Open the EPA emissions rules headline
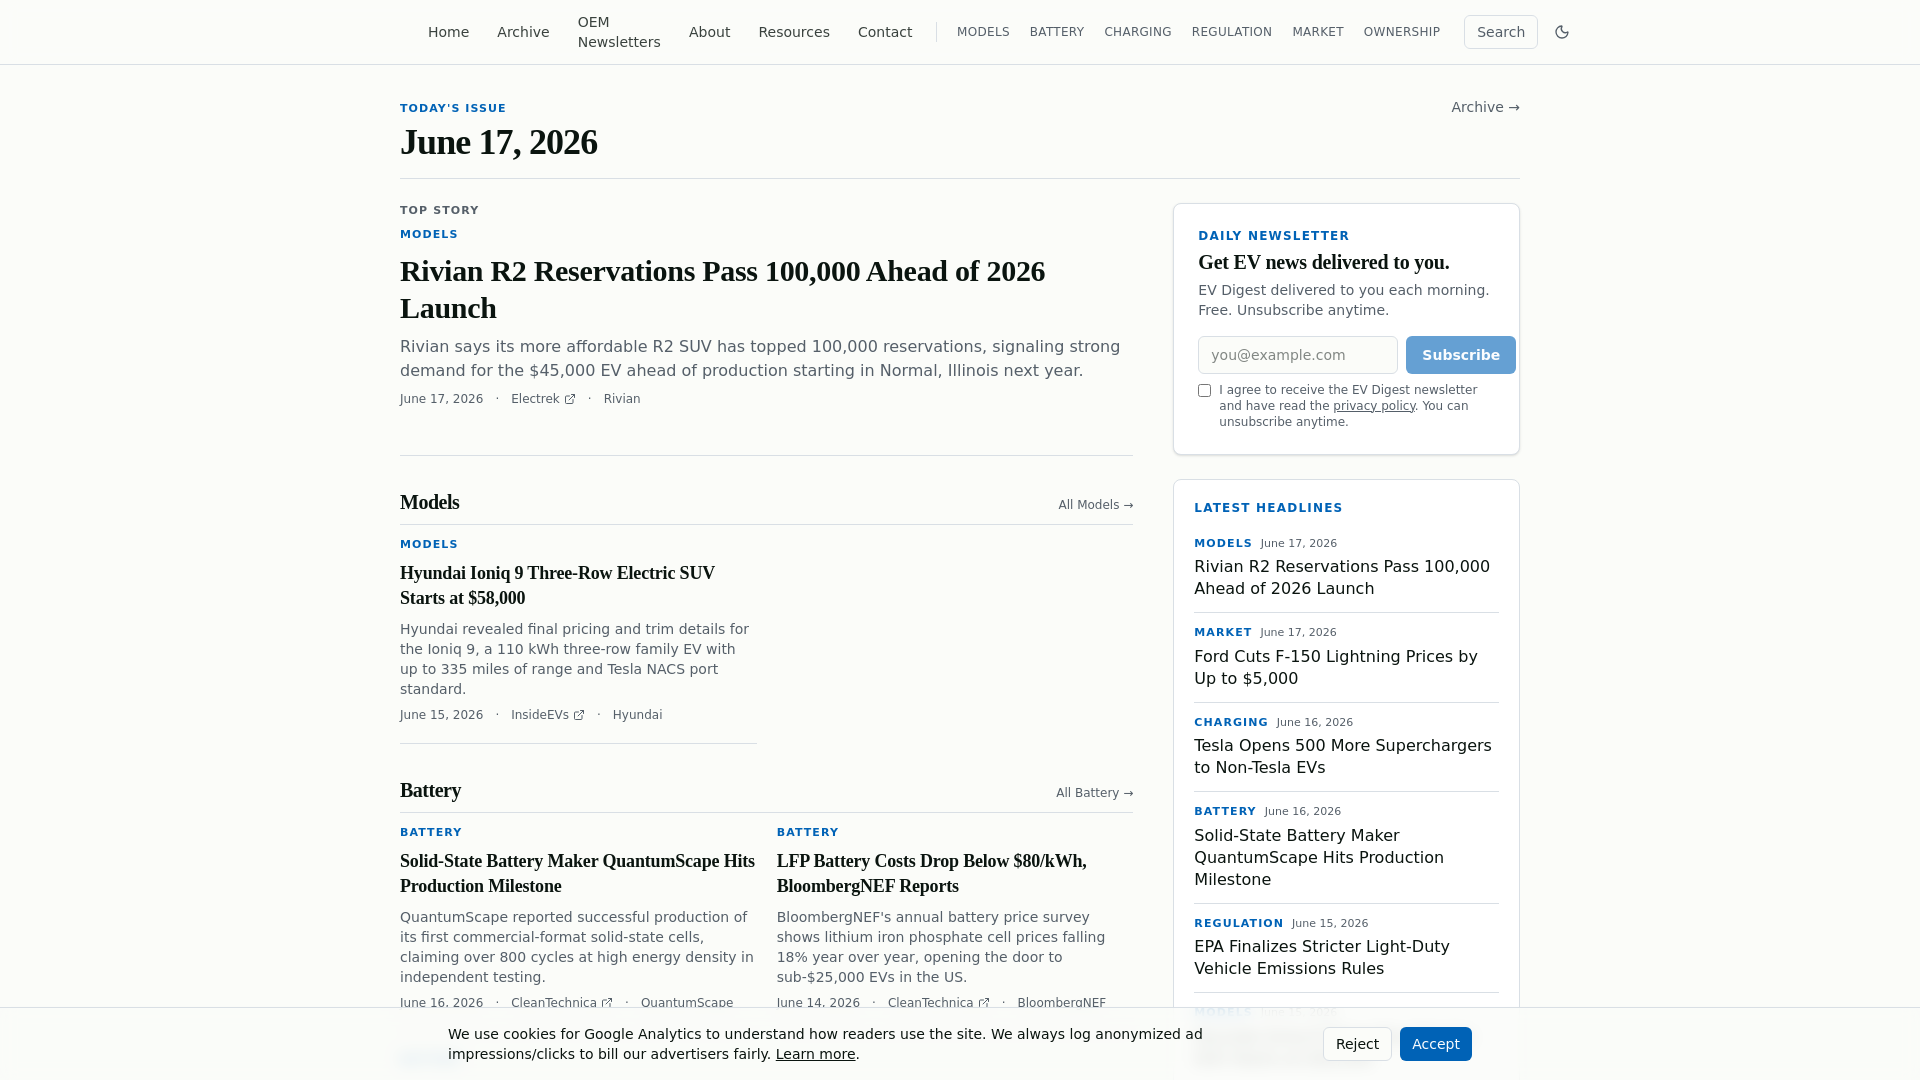This screenshot has height=1080, width=1920. pyautogui.click(x=1321, y=957)
